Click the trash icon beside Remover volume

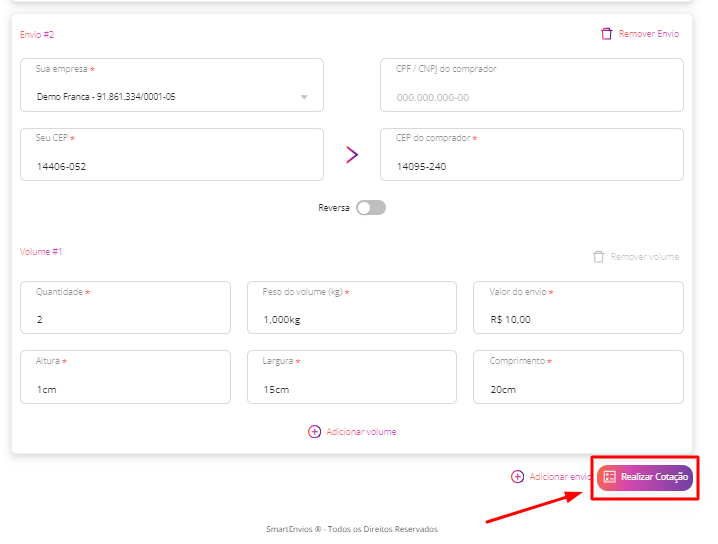tap(598, 257)
